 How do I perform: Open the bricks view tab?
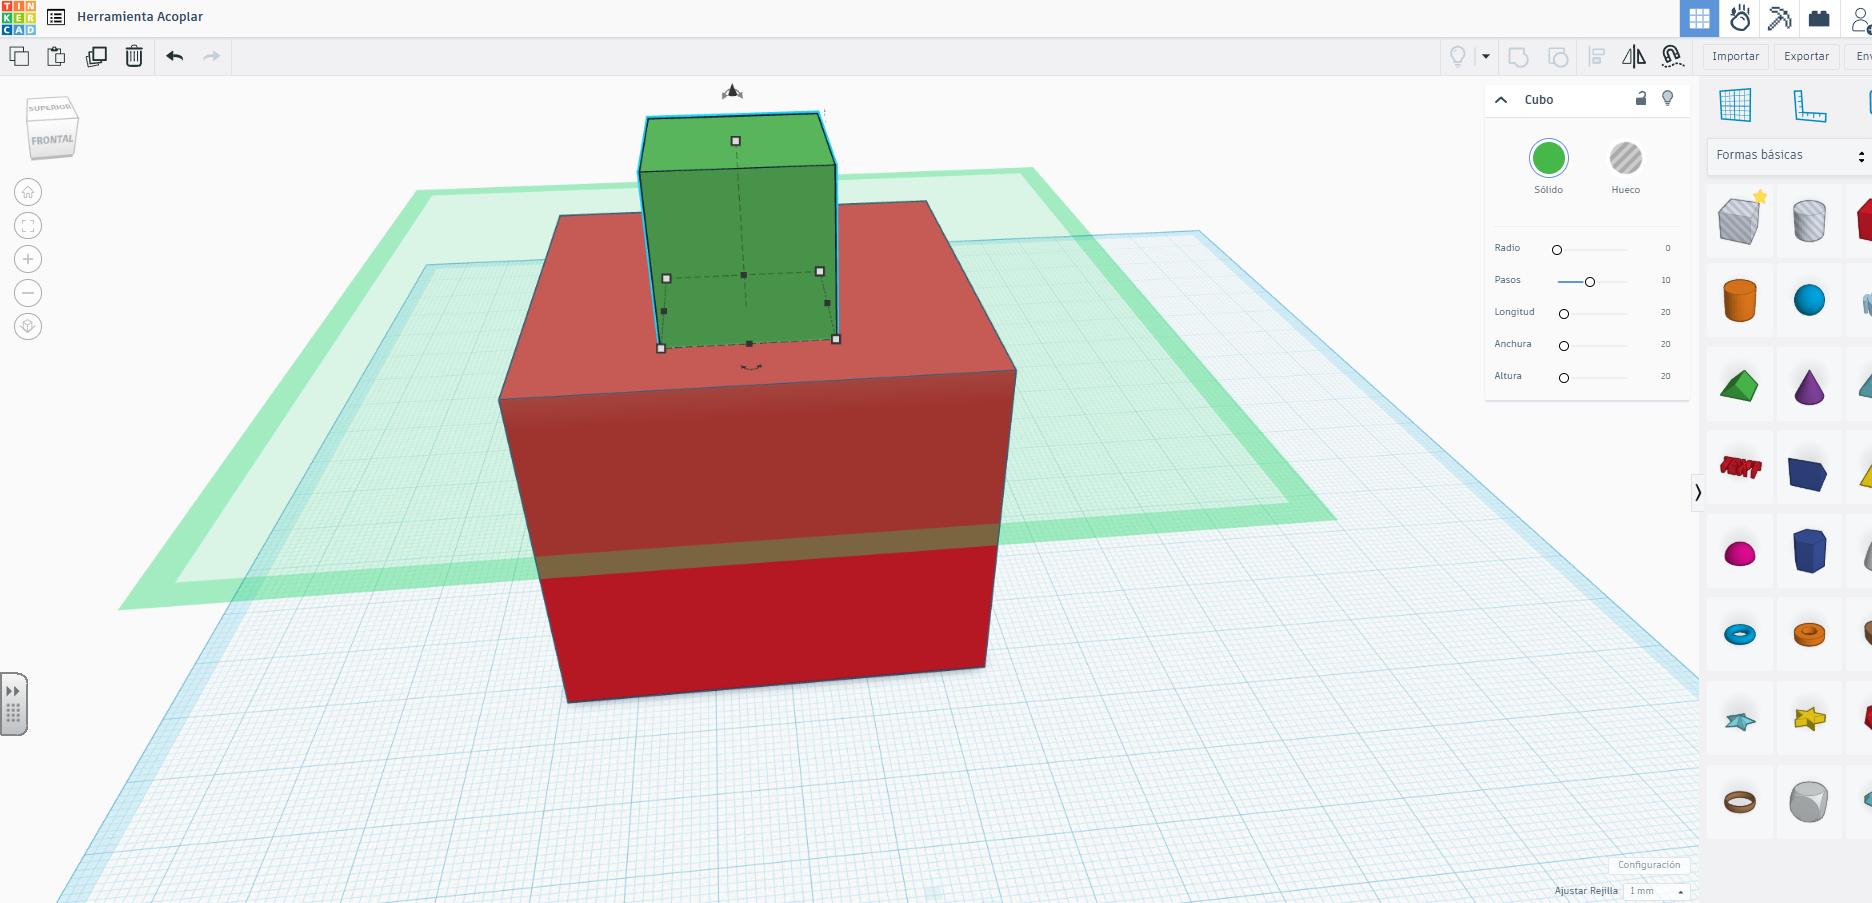point(1819,19)
